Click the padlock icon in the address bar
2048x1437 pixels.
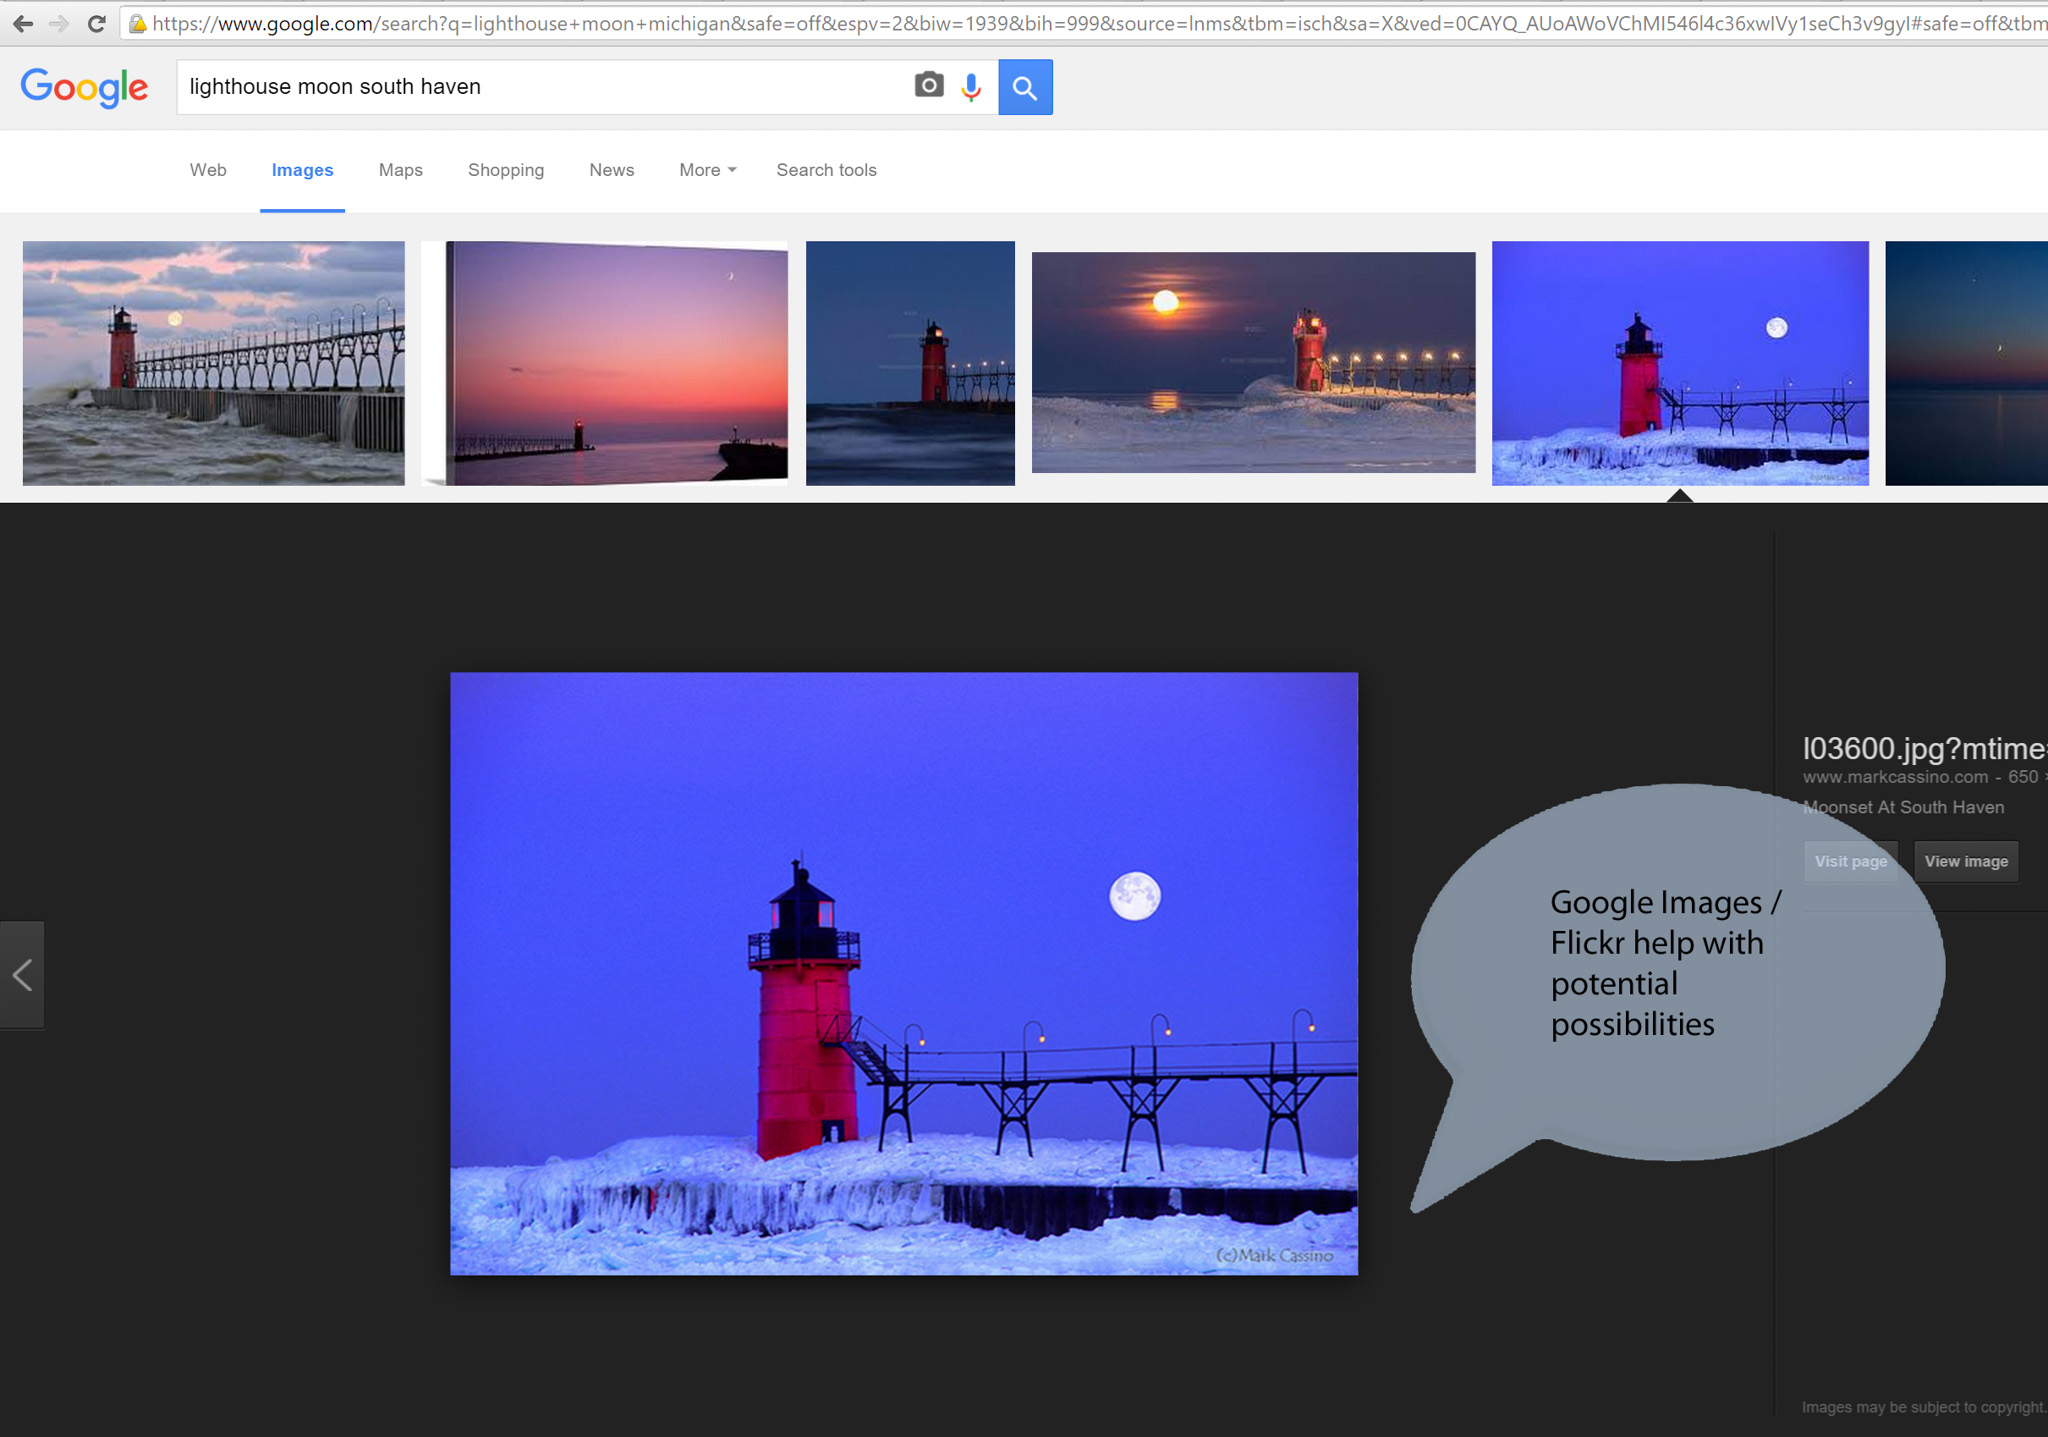tap(138, 23)
